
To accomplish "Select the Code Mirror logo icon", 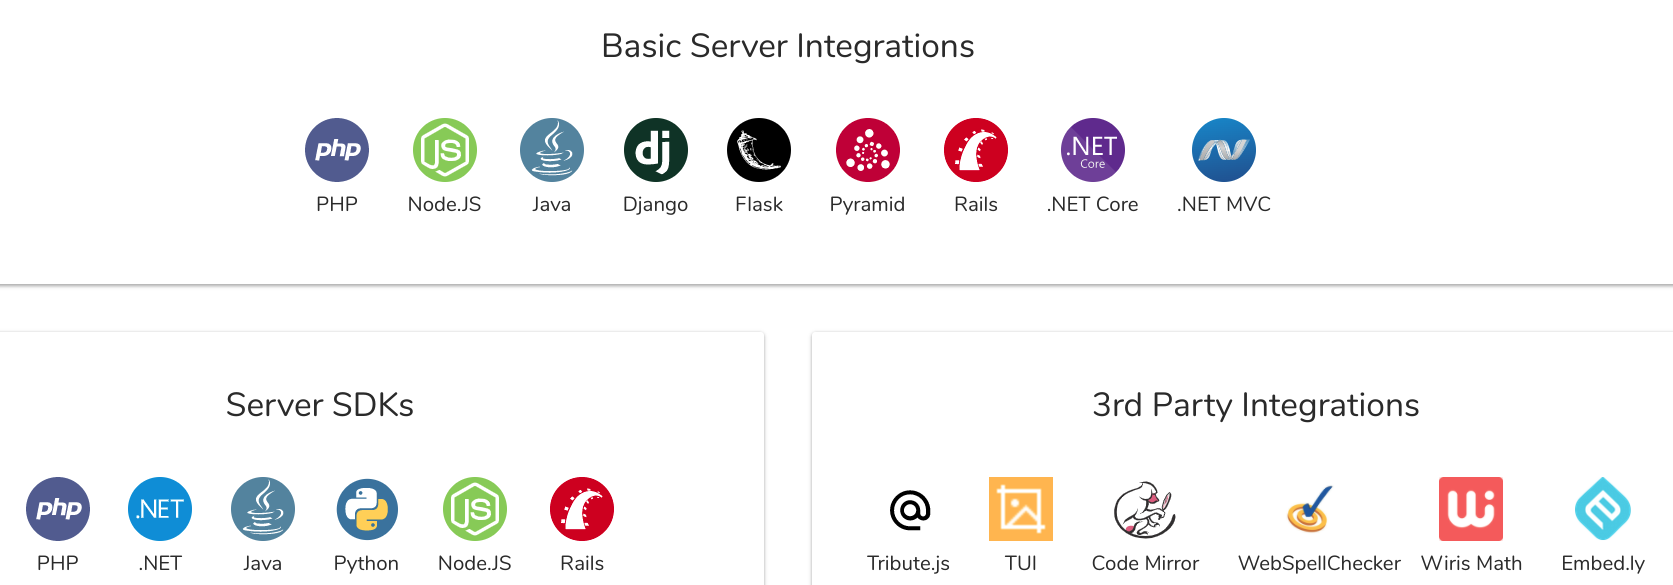I will pyautogui.click(x=1145, y=509).
